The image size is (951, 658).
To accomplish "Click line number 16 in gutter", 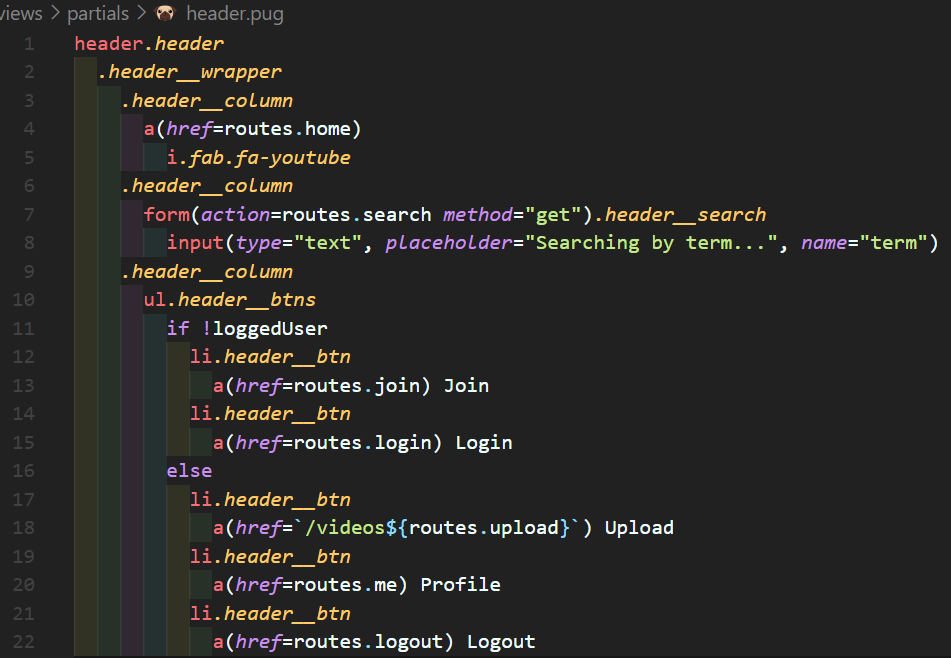I will pos(24,471).
